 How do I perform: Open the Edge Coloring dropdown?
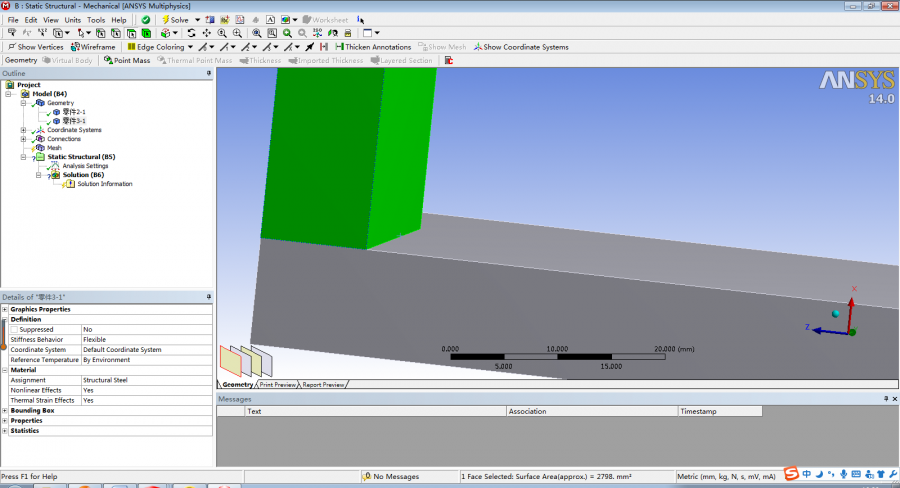pyautogui.click(x=188, y=47)
